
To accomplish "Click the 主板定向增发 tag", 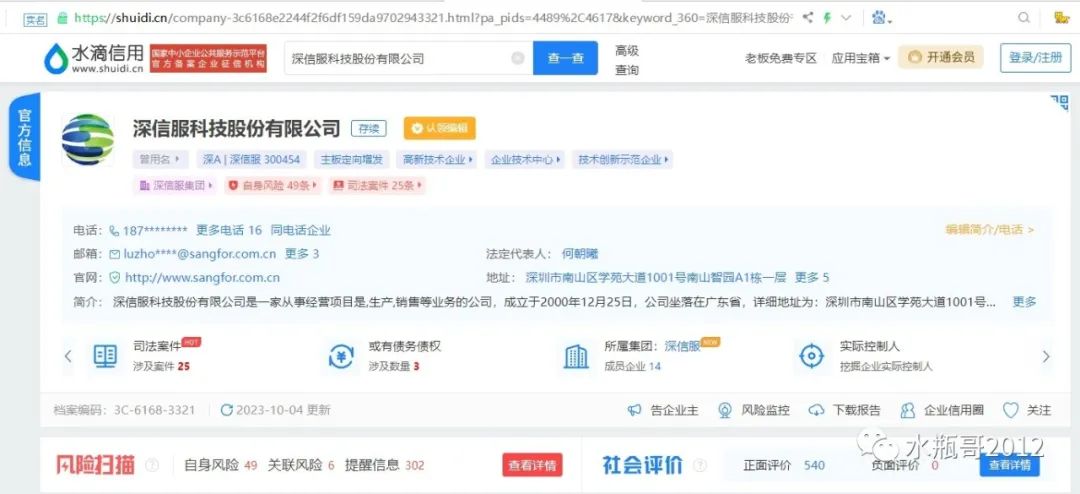I will pyautogui.click(x=351, y=160).
